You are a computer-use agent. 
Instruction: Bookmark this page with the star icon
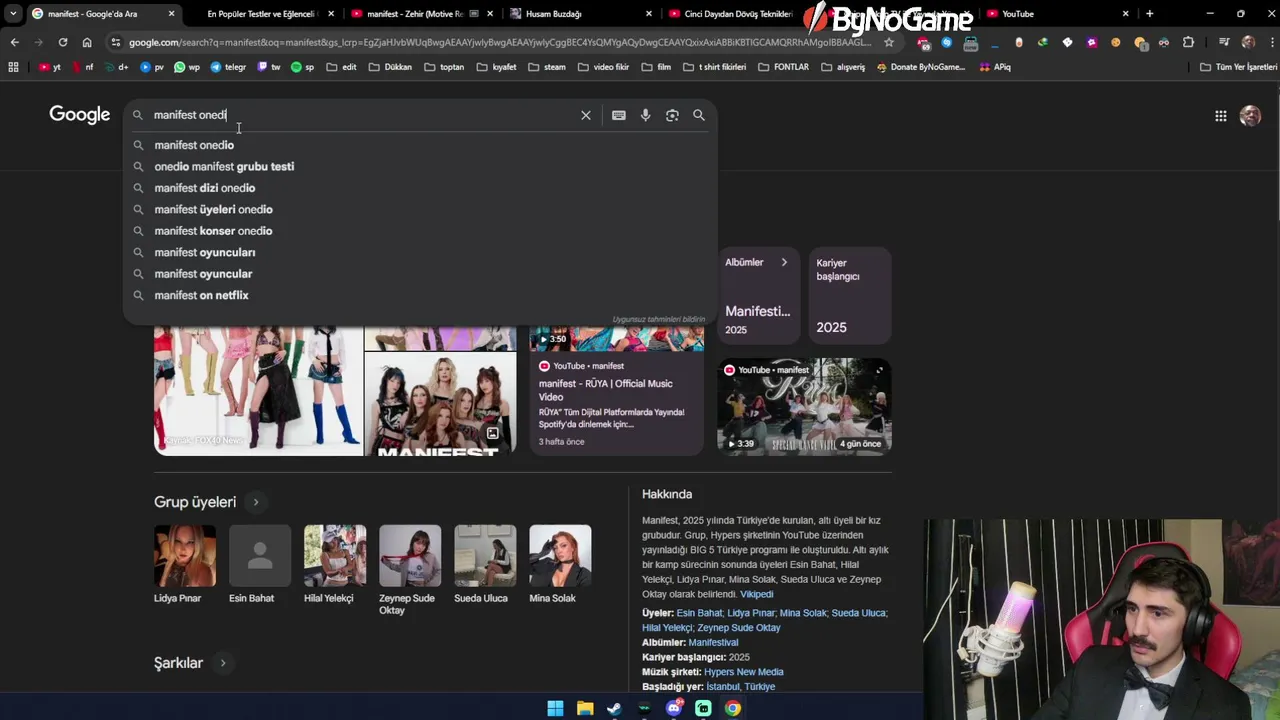889,42
